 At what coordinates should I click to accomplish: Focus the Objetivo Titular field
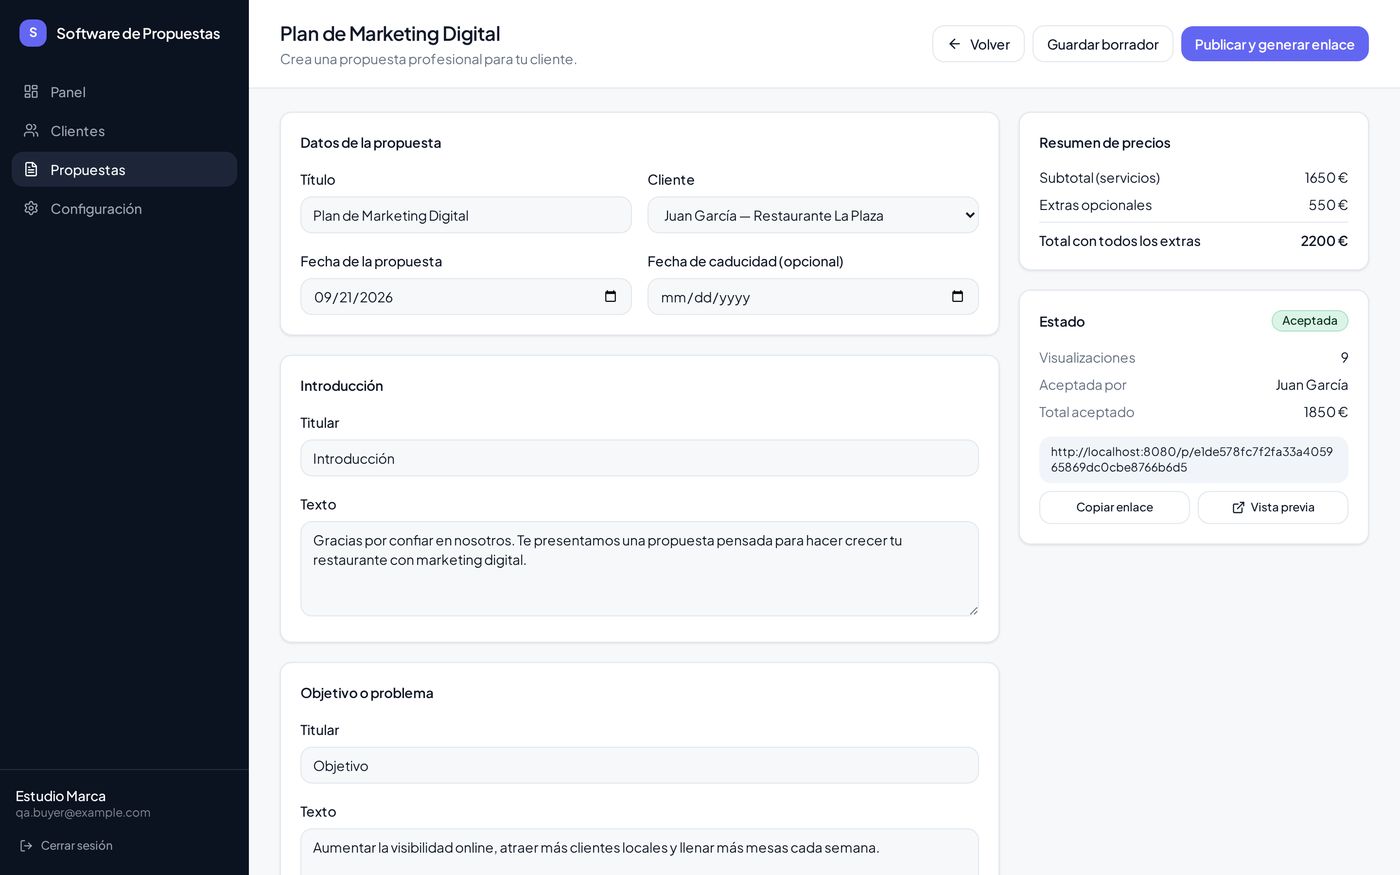click(639, 766)
